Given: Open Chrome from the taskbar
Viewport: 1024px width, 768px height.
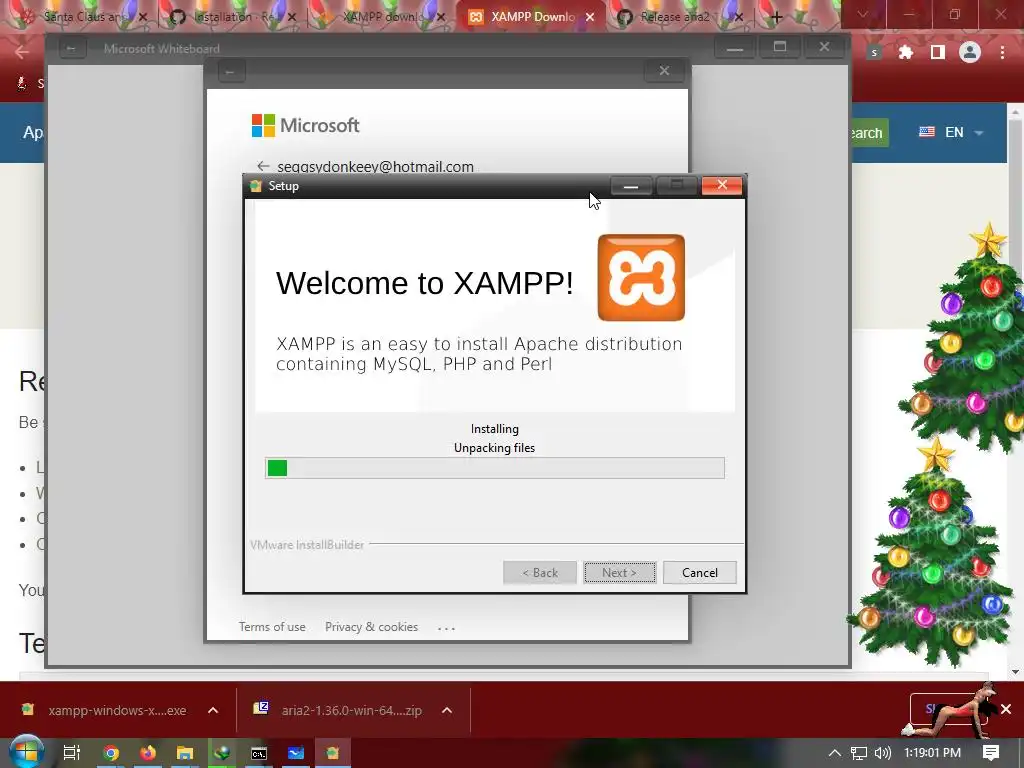Looking at the screenshot, I should pyautogui.click(x=111, y=753).
